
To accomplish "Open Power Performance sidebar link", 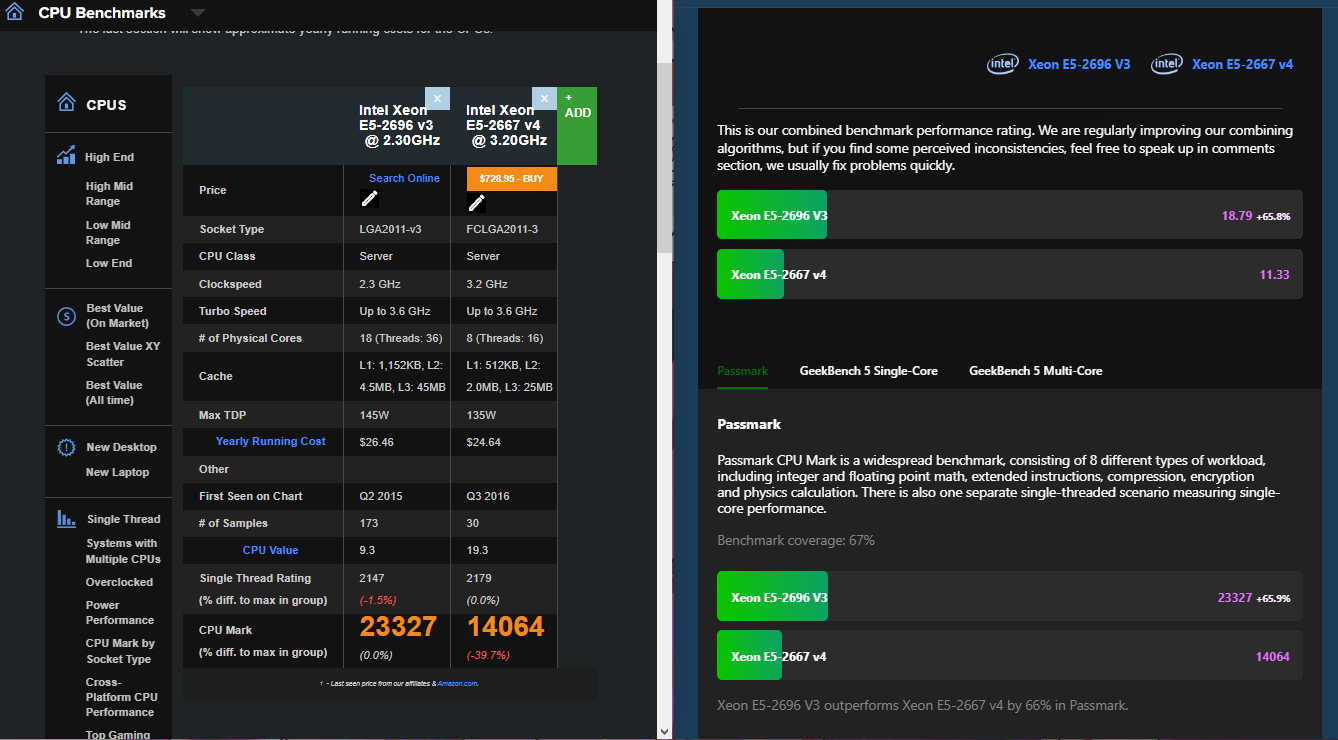I will point(120,613).
